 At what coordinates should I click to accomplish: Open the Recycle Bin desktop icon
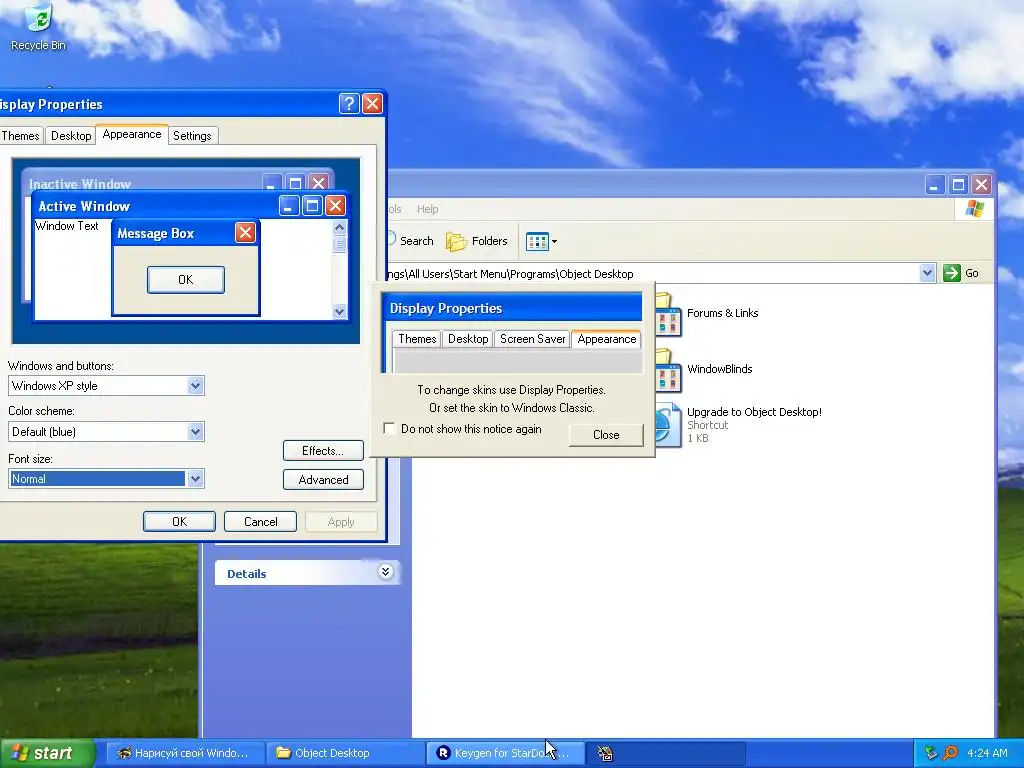click(x=38, y=26)
